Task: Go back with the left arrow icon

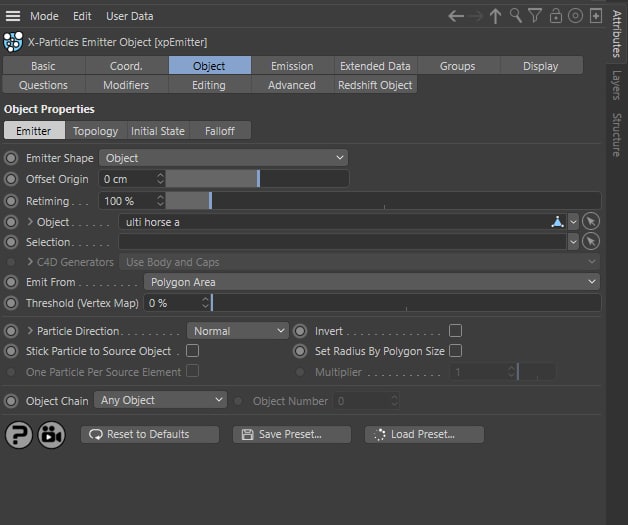Action: 456,16
